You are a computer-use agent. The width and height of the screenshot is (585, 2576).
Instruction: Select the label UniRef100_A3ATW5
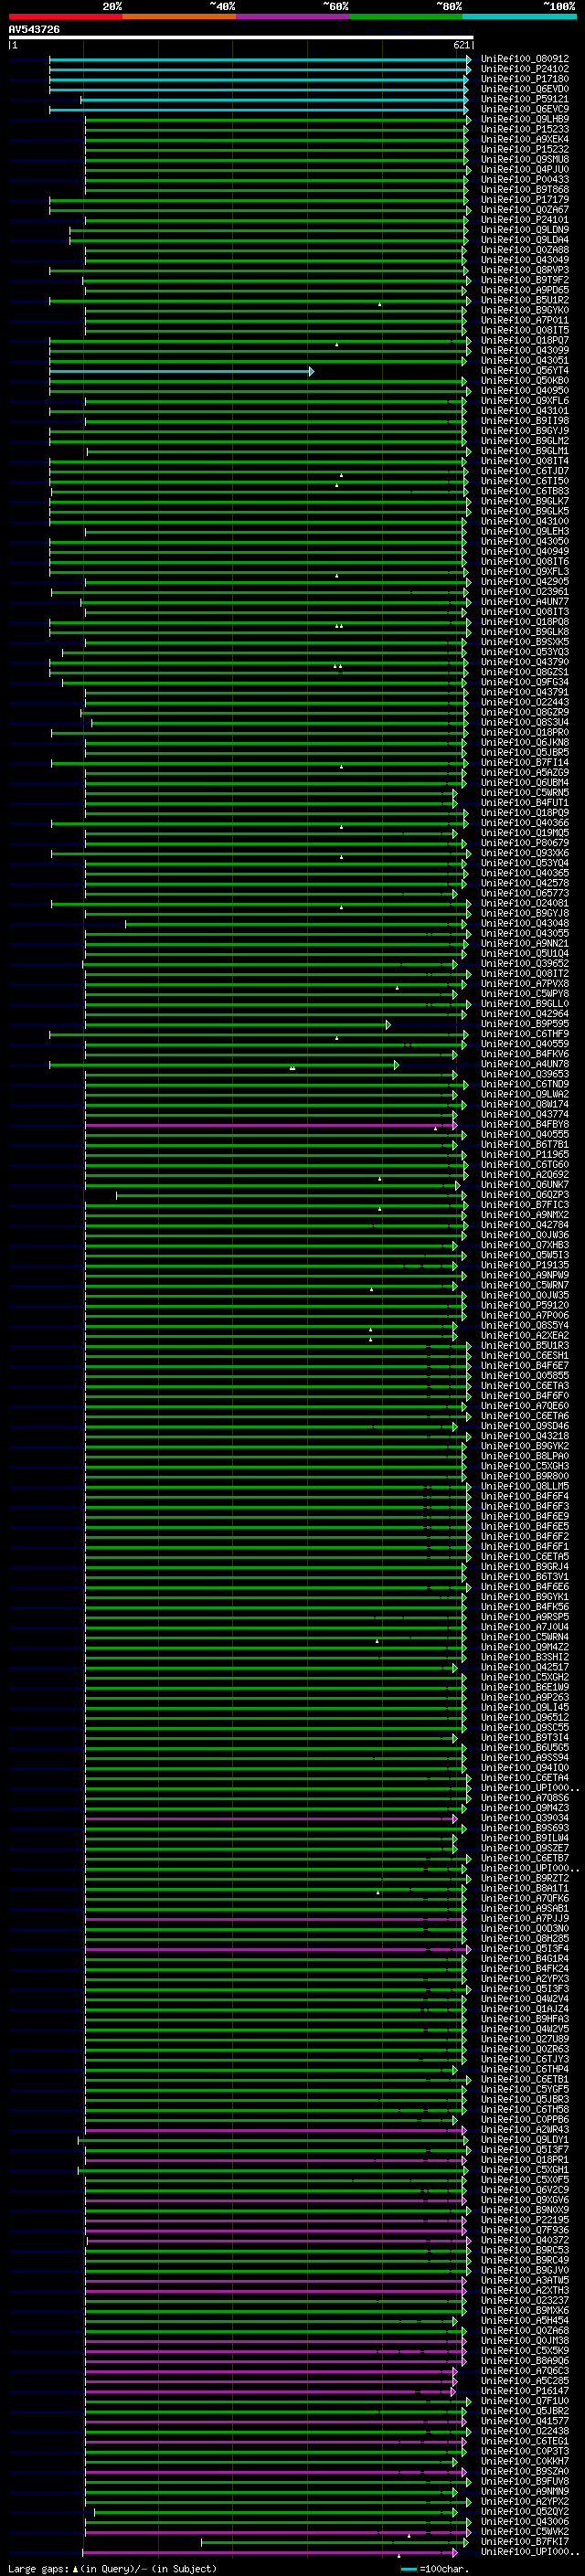click(x=525, y=2282)
